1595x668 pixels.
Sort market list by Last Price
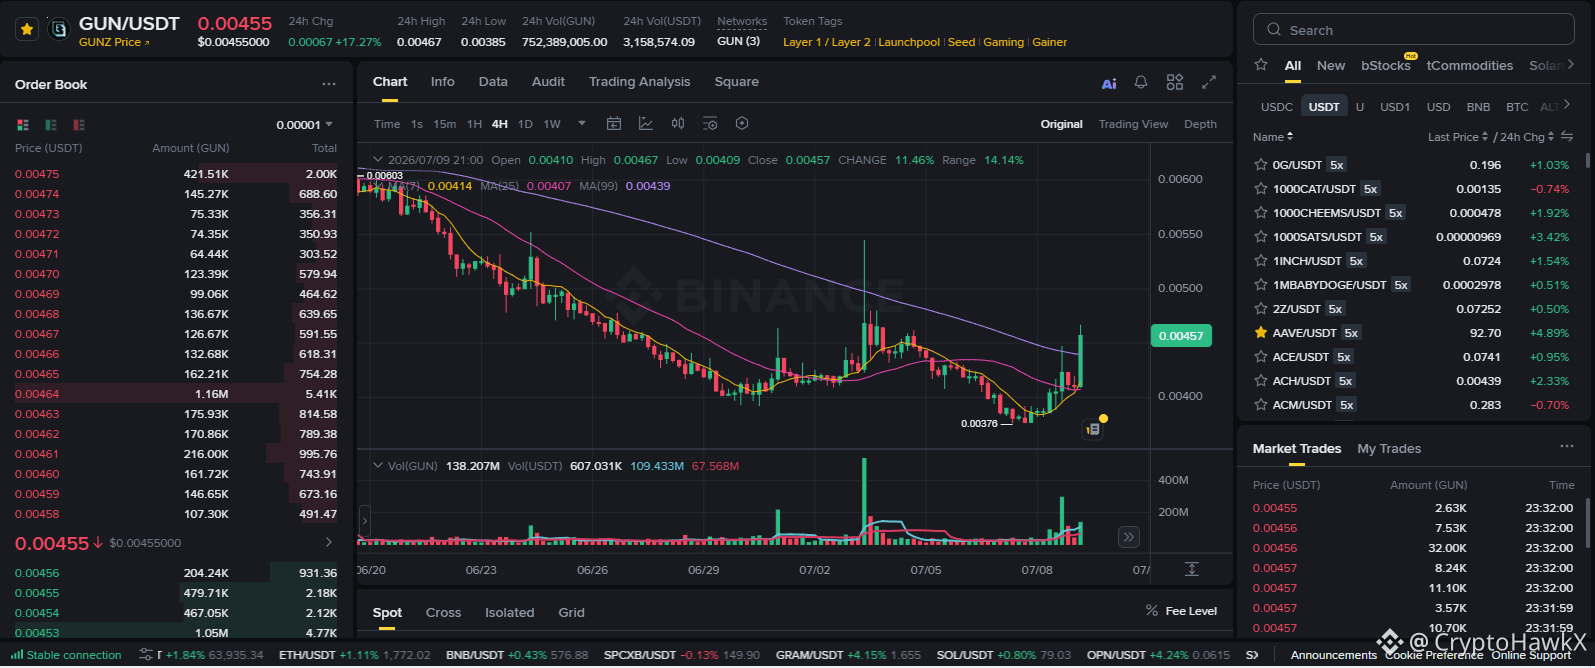pyautogui.click(x=1458, y=137)
